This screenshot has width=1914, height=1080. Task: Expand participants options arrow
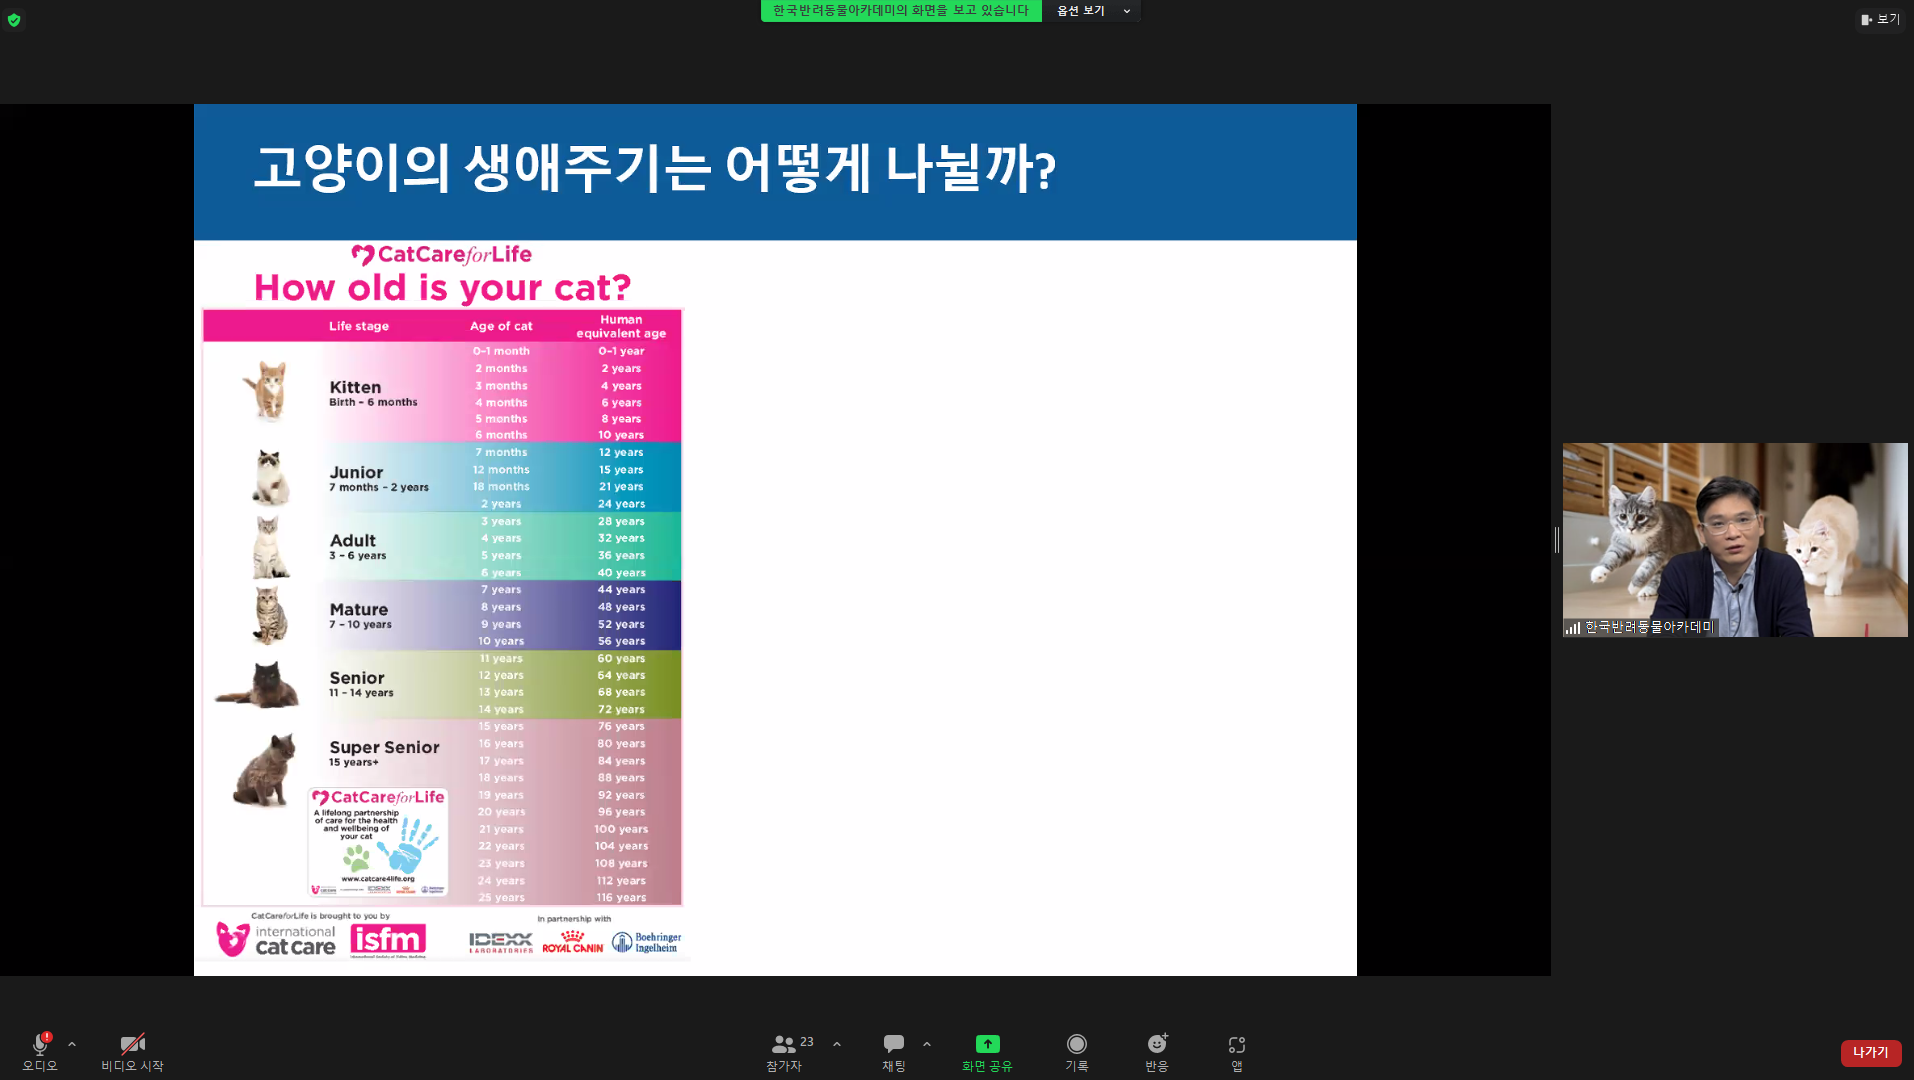point(837,1044)
